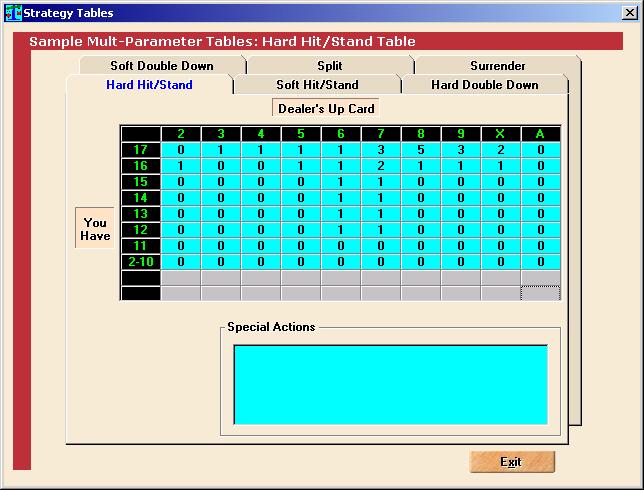Select the bottom-right gray empty grid cell

pyautogui.click(x=540, y=293)
